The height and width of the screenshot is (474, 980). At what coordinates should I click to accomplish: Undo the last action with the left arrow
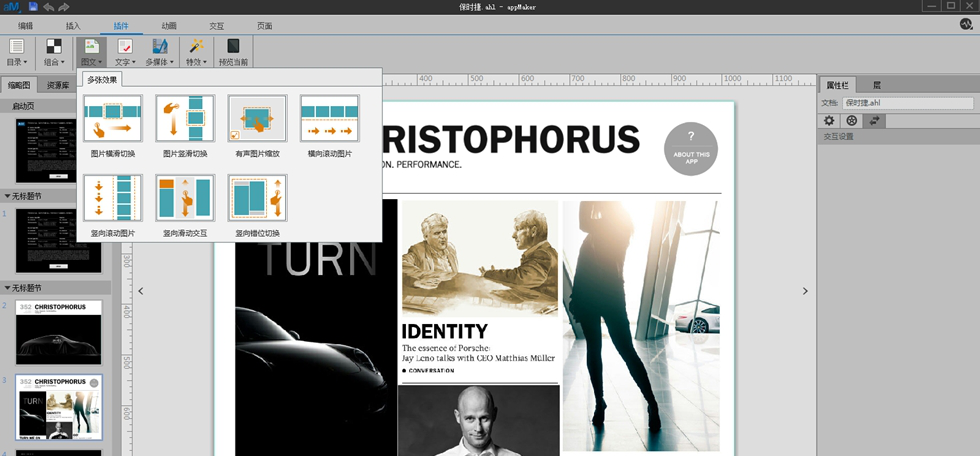click(x=49, y=8)
